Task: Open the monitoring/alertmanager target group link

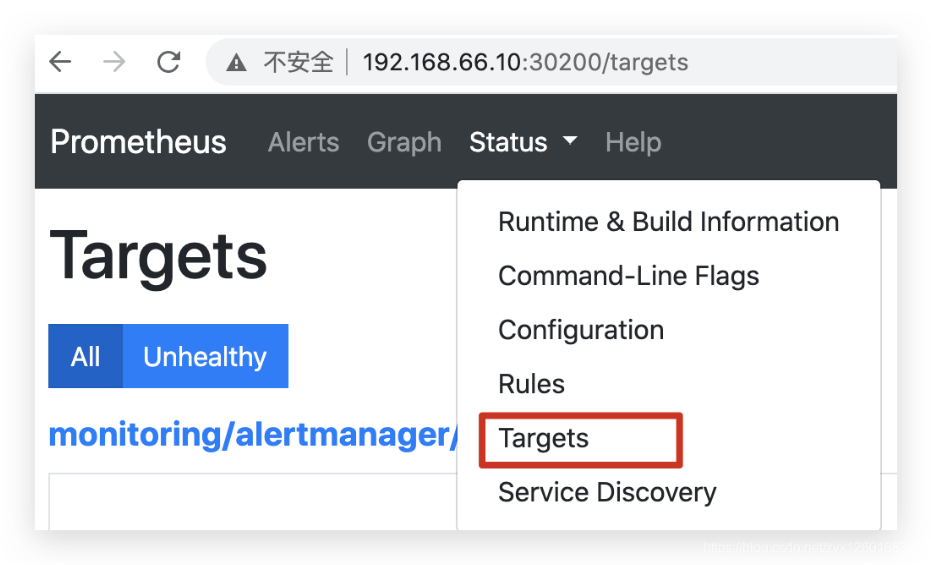Action: (254, 435)
